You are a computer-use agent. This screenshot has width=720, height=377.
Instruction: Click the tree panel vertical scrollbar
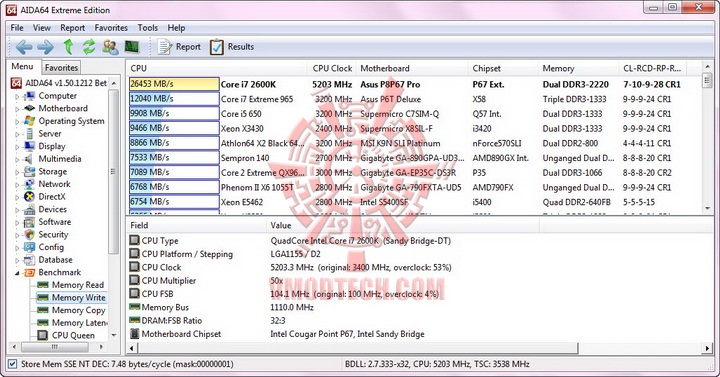click(113, 172)
